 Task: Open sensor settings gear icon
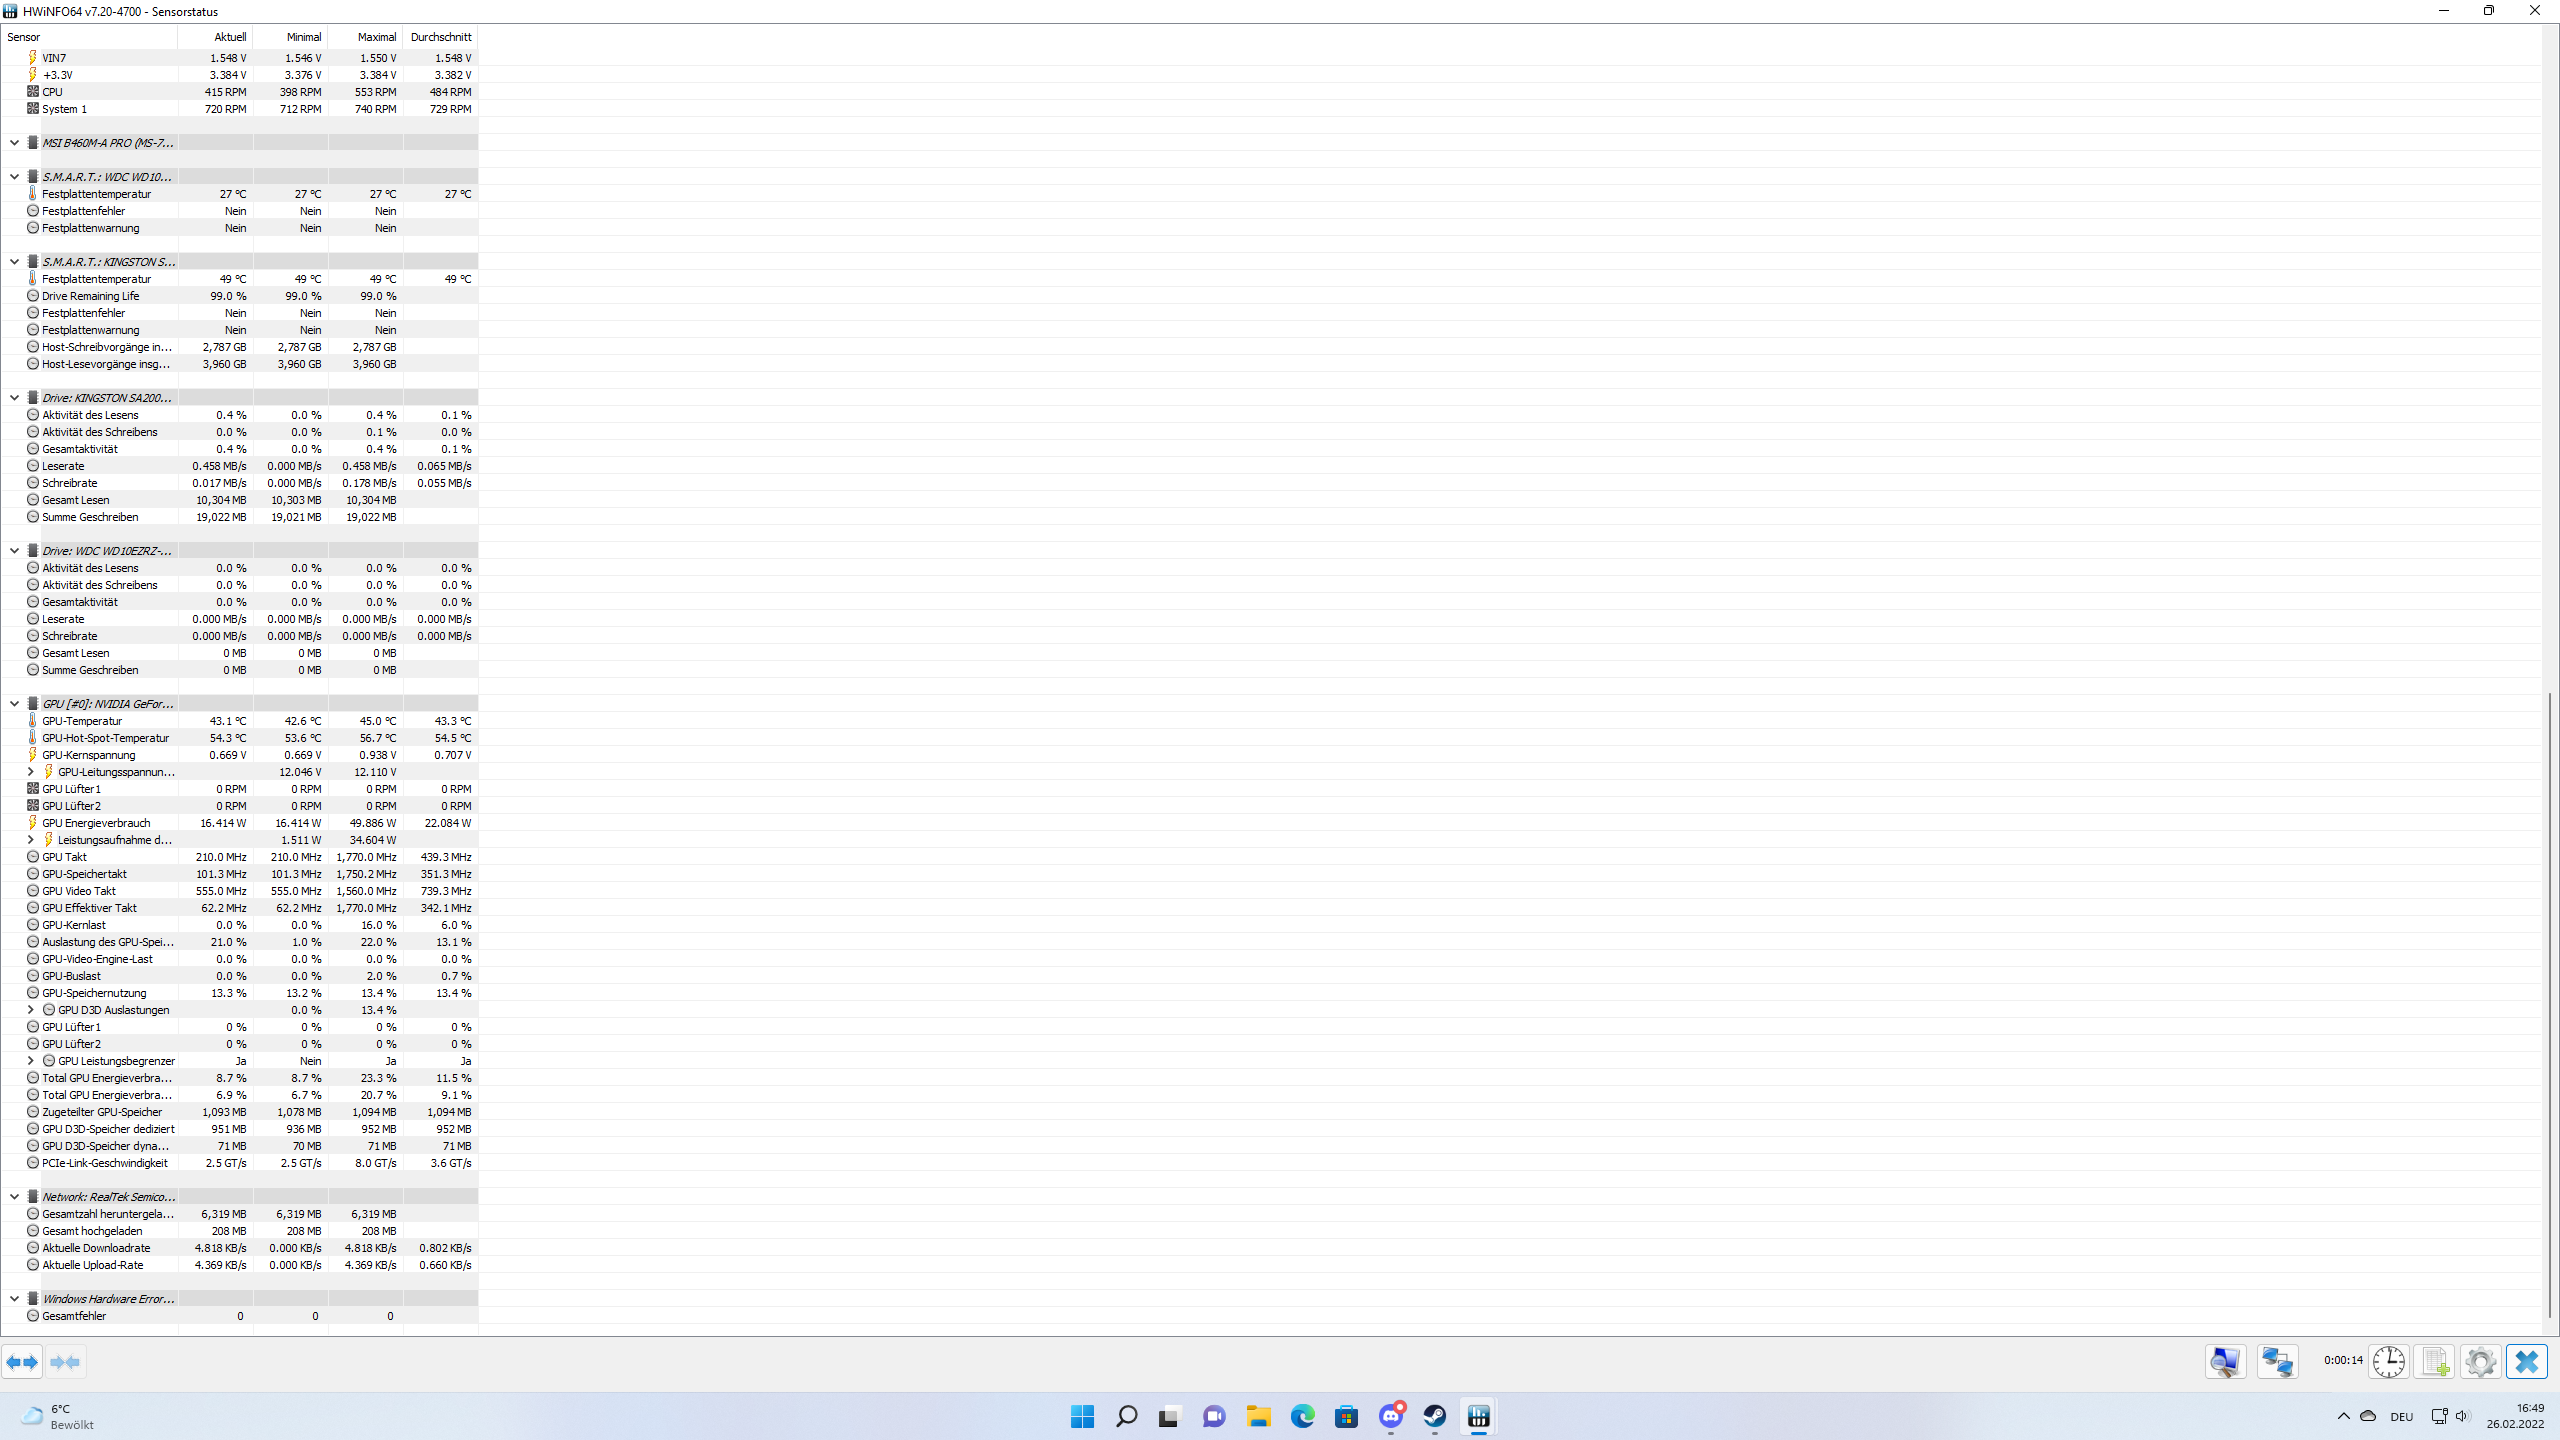point(2480,1361)
